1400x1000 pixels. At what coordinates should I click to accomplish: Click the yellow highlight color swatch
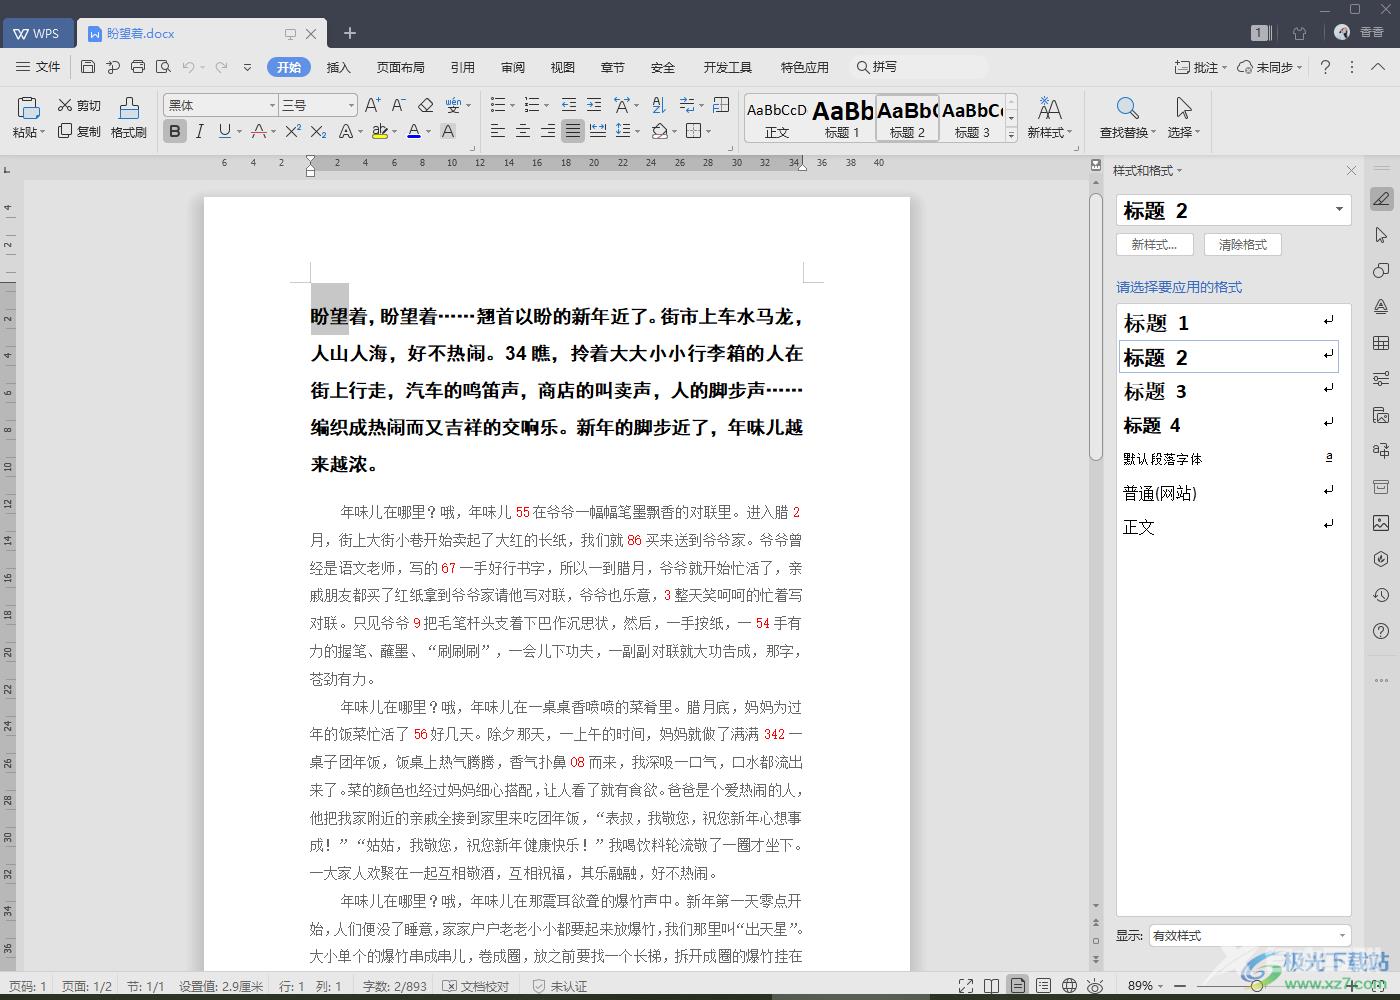click(379, 131)
